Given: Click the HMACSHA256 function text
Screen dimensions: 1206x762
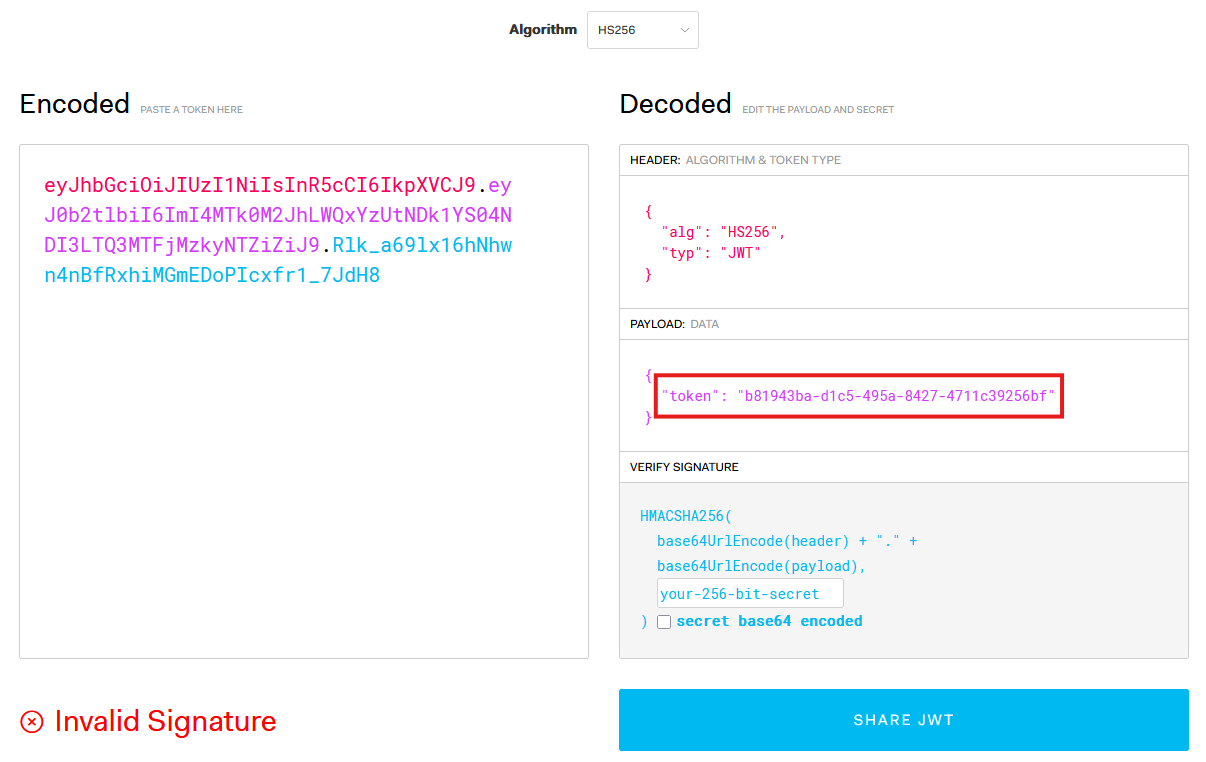Looking at the screenshot, I should pos(685,515).
